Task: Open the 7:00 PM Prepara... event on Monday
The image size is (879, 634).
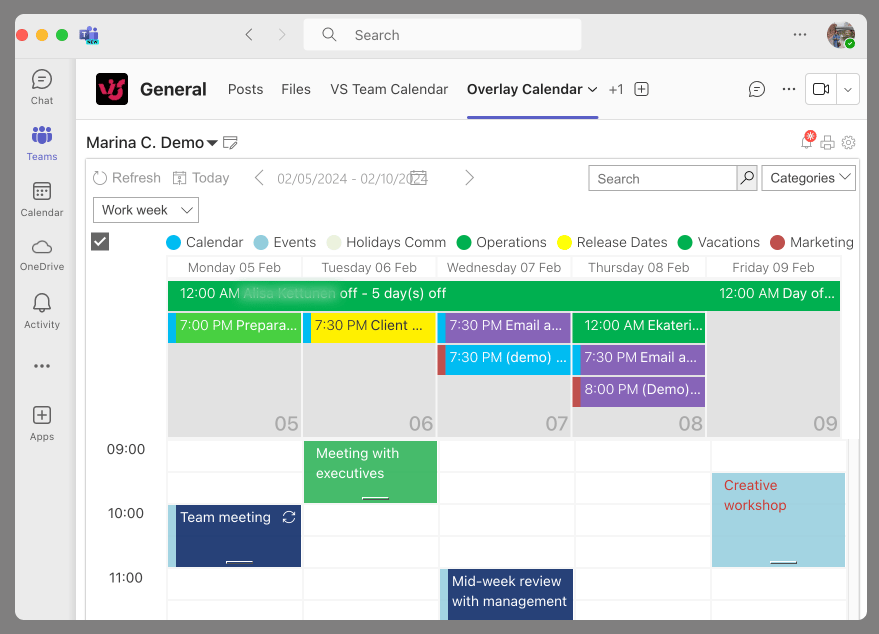Action: coord(234,327)
